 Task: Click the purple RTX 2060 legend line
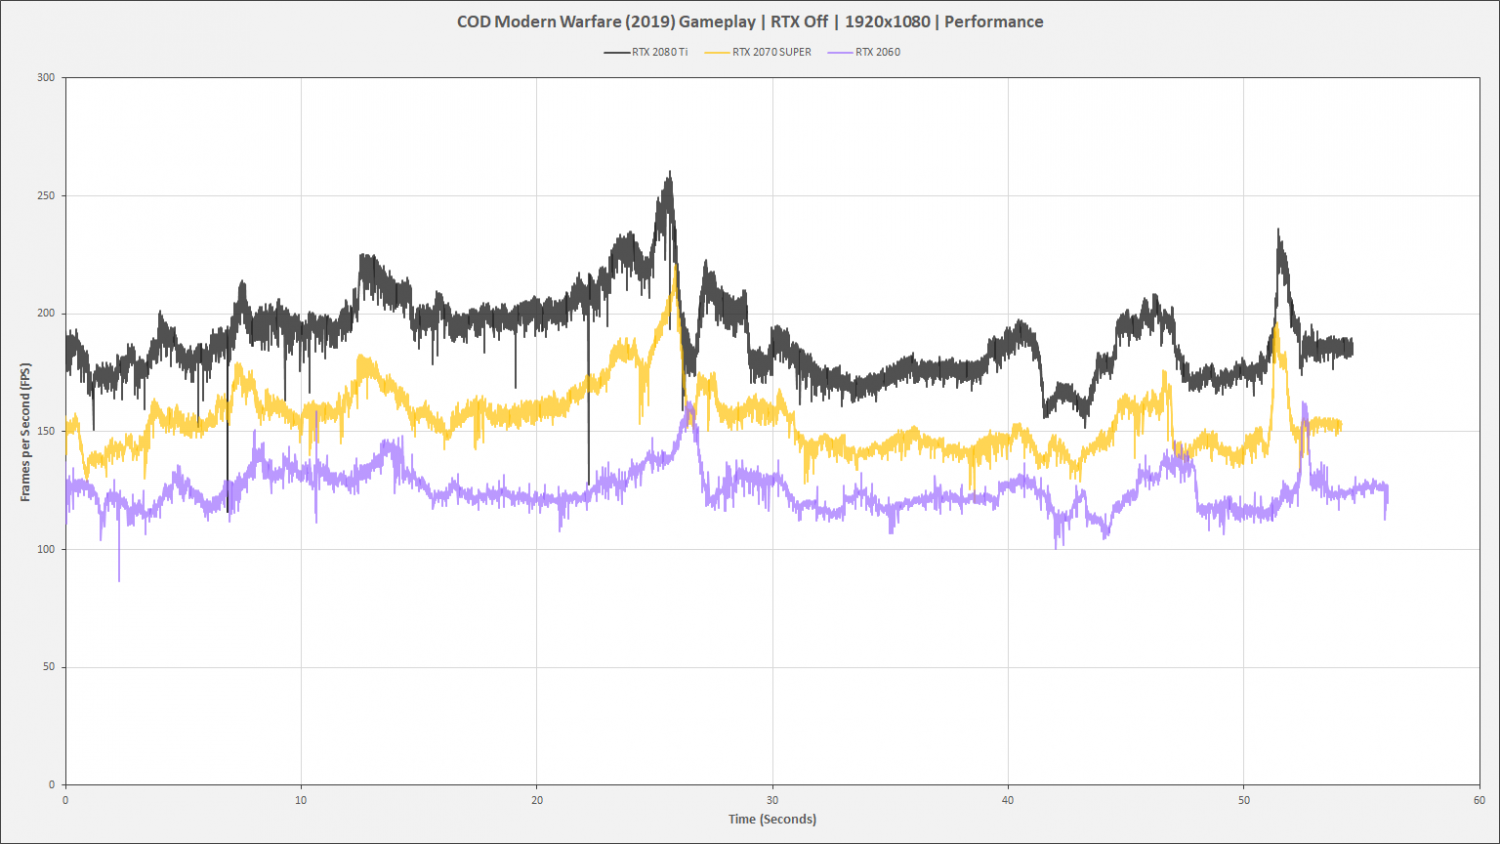coord(841,52)
